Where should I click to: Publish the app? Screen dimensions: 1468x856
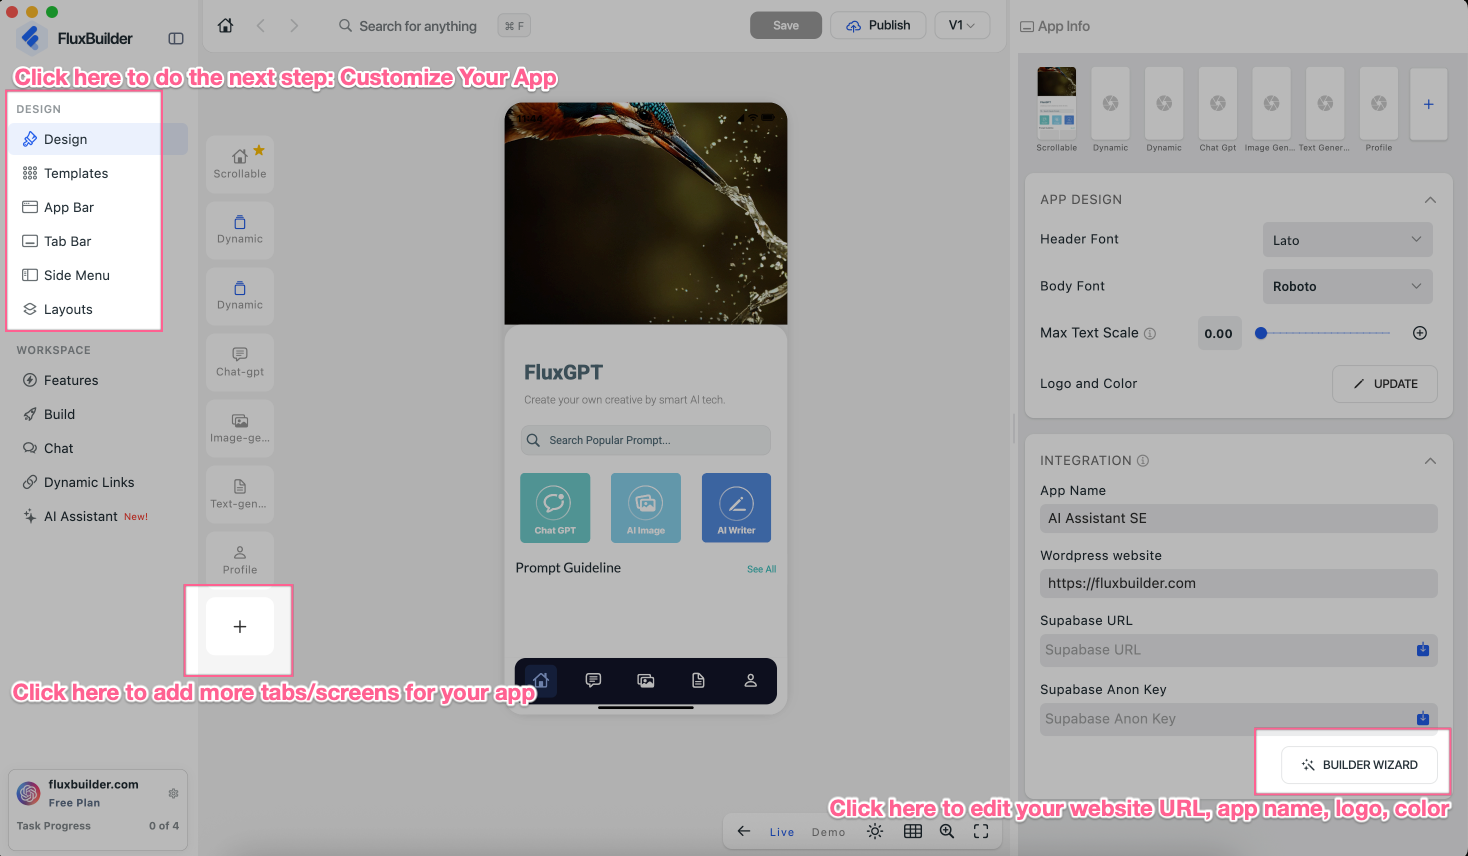pyautogui.click(x=878, y=26)
